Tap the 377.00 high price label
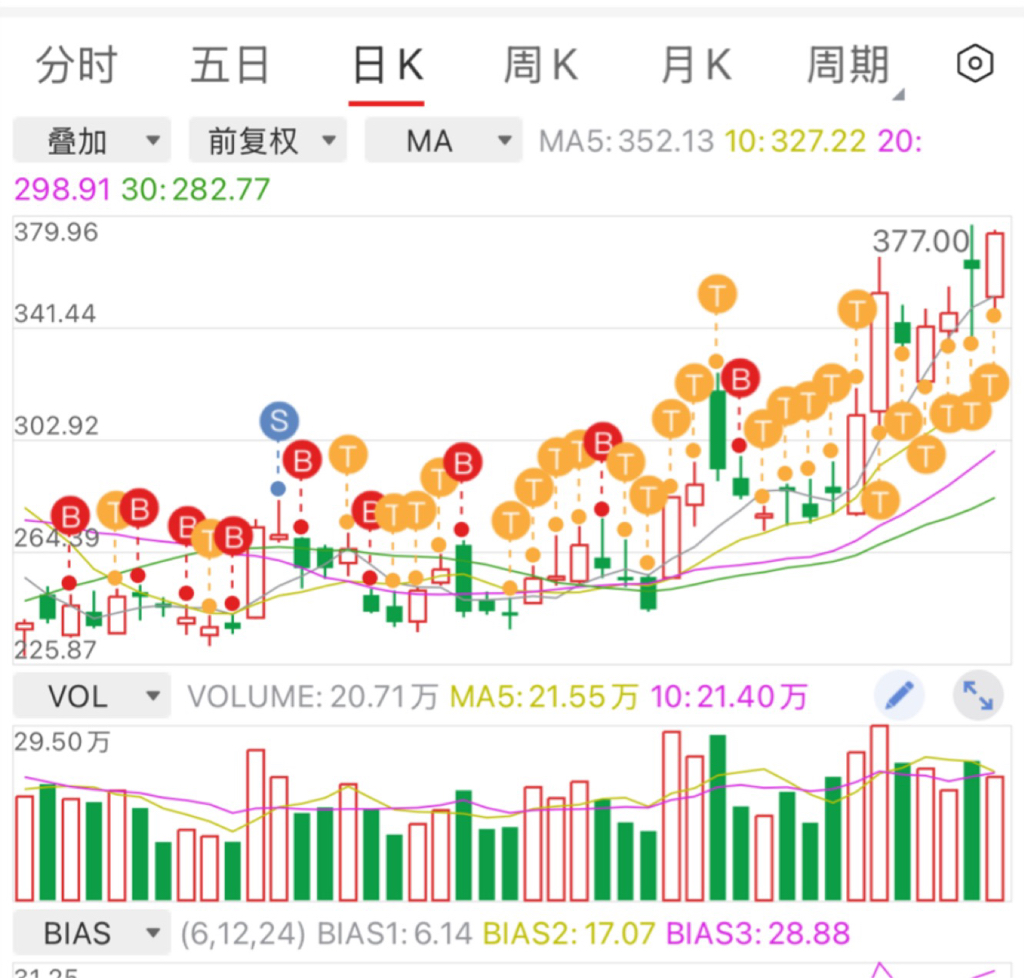The image size is (1024, 978). 920,241
